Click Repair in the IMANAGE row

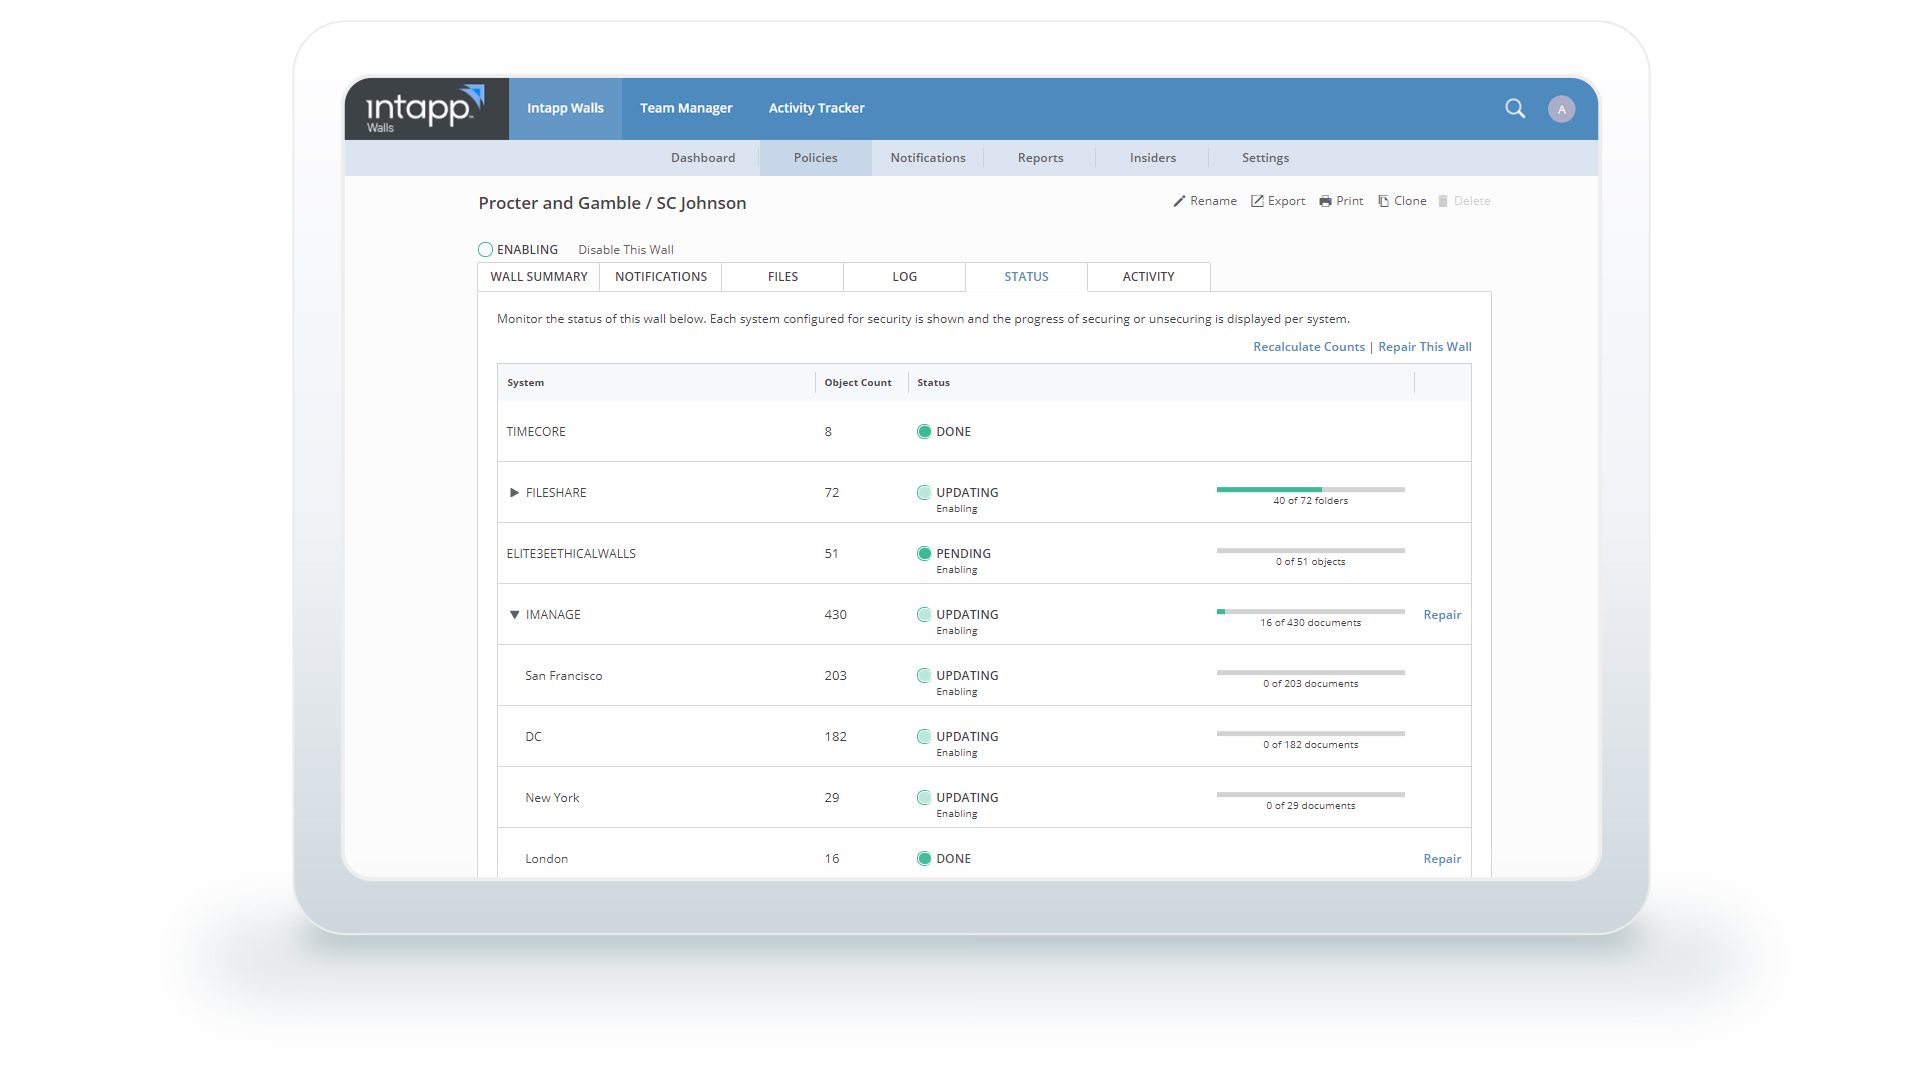click(1442, 615)
